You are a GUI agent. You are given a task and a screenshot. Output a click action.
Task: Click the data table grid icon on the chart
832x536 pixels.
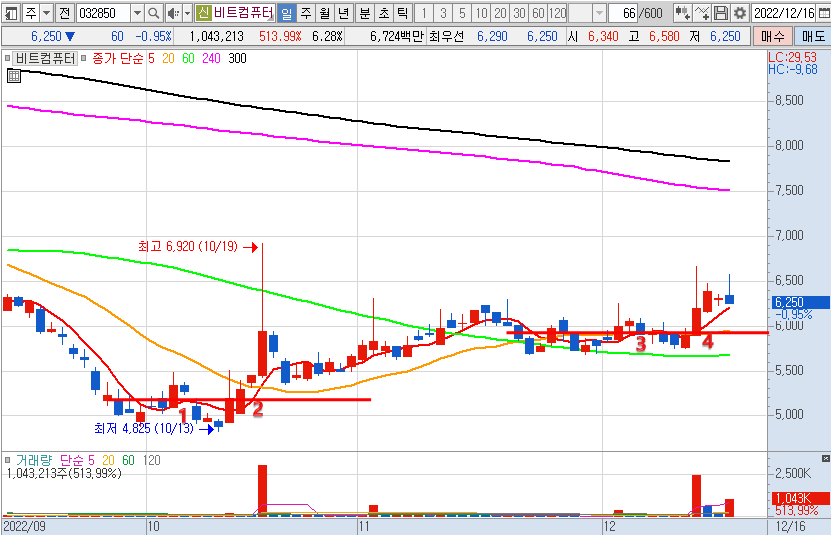[x=14, y=76]
